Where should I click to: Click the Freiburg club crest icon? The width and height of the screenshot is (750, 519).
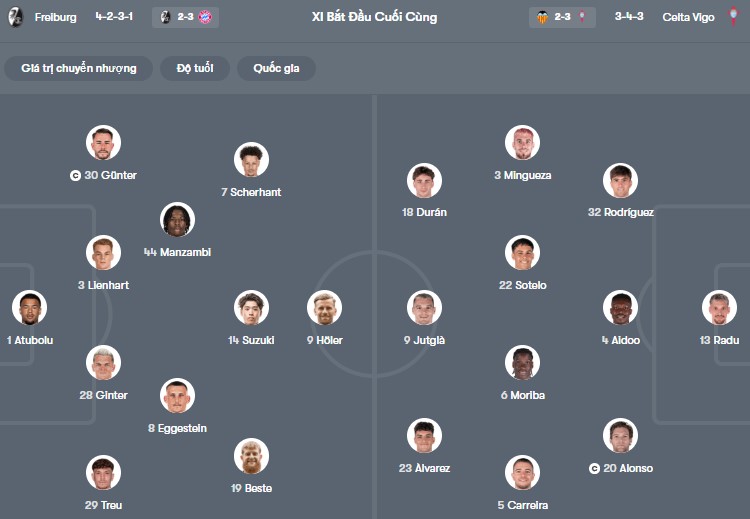coord(15,17)
